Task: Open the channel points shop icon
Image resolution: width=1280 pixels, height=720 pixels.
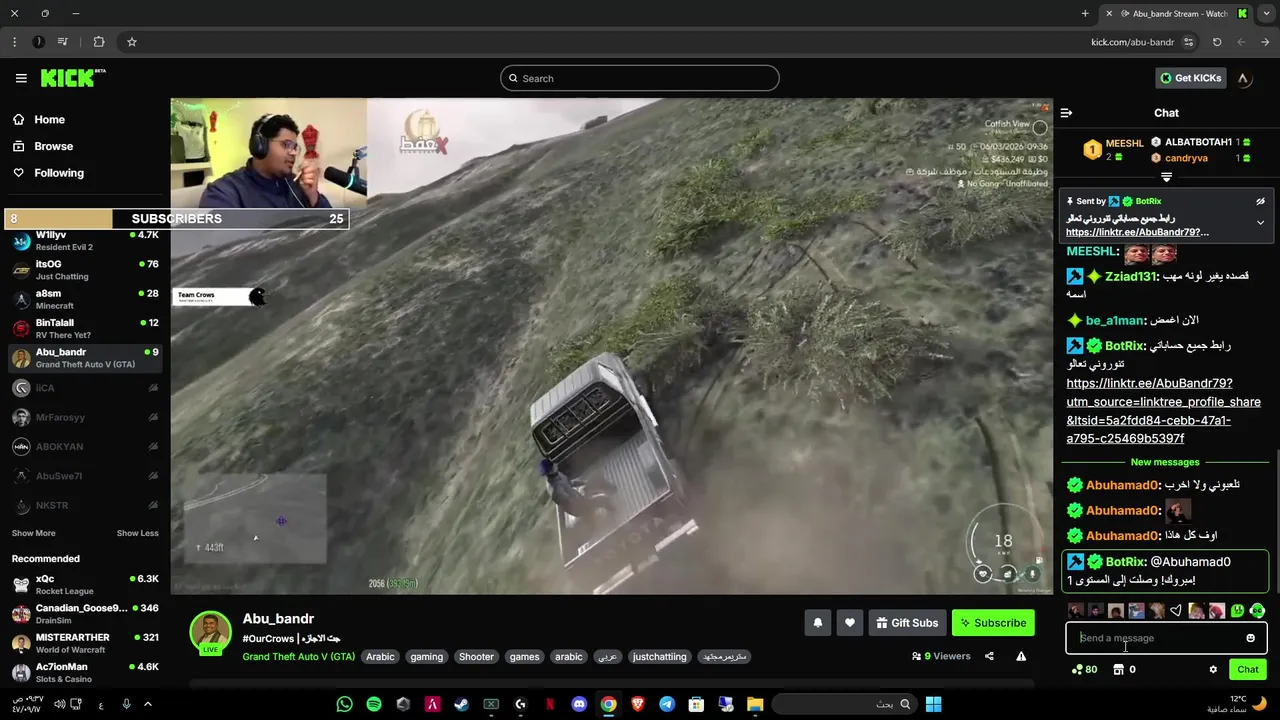Action: pos(1119,670)
